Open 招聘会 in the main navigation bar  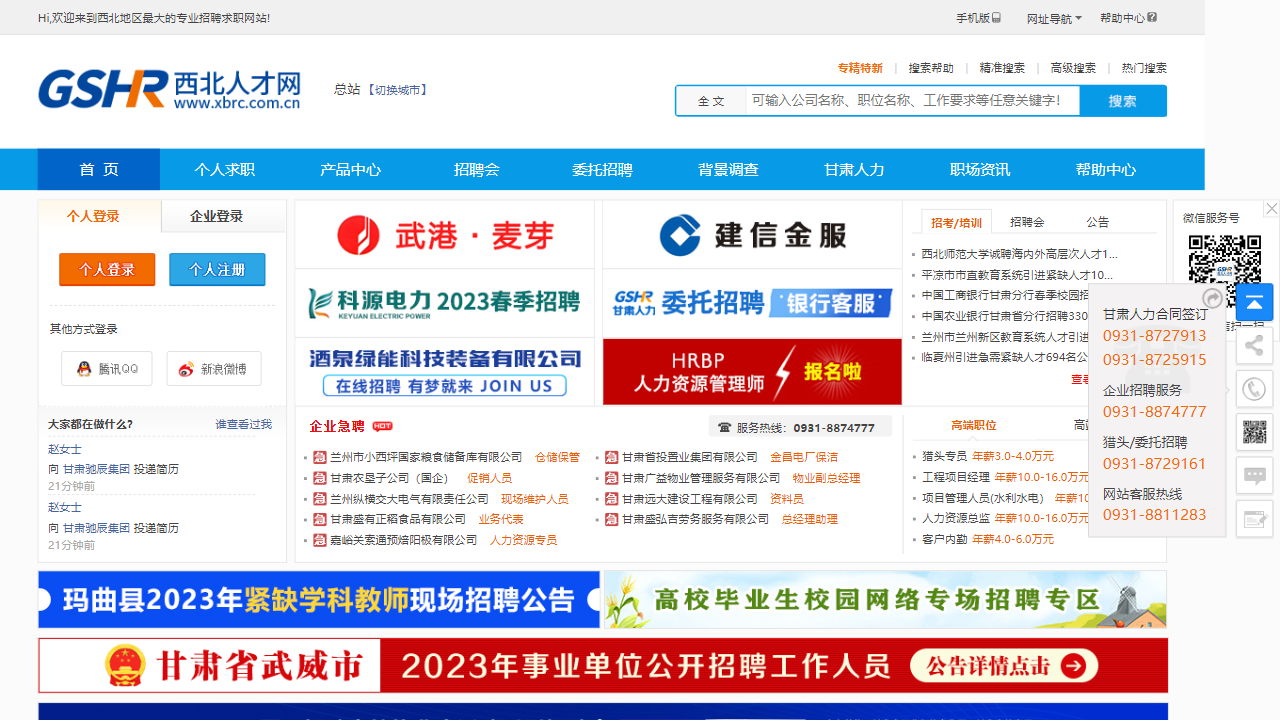click(477, 169)
